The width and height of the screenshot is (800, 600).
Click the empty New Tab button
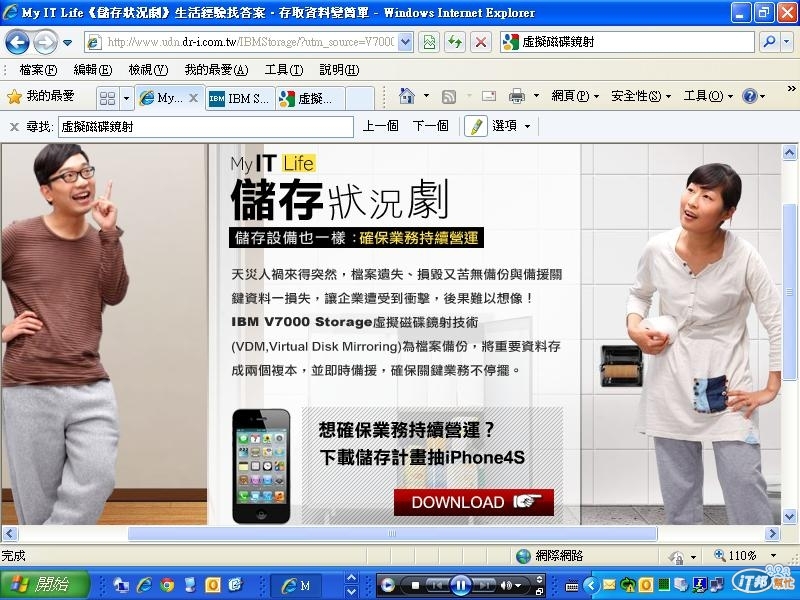(360, 98)
